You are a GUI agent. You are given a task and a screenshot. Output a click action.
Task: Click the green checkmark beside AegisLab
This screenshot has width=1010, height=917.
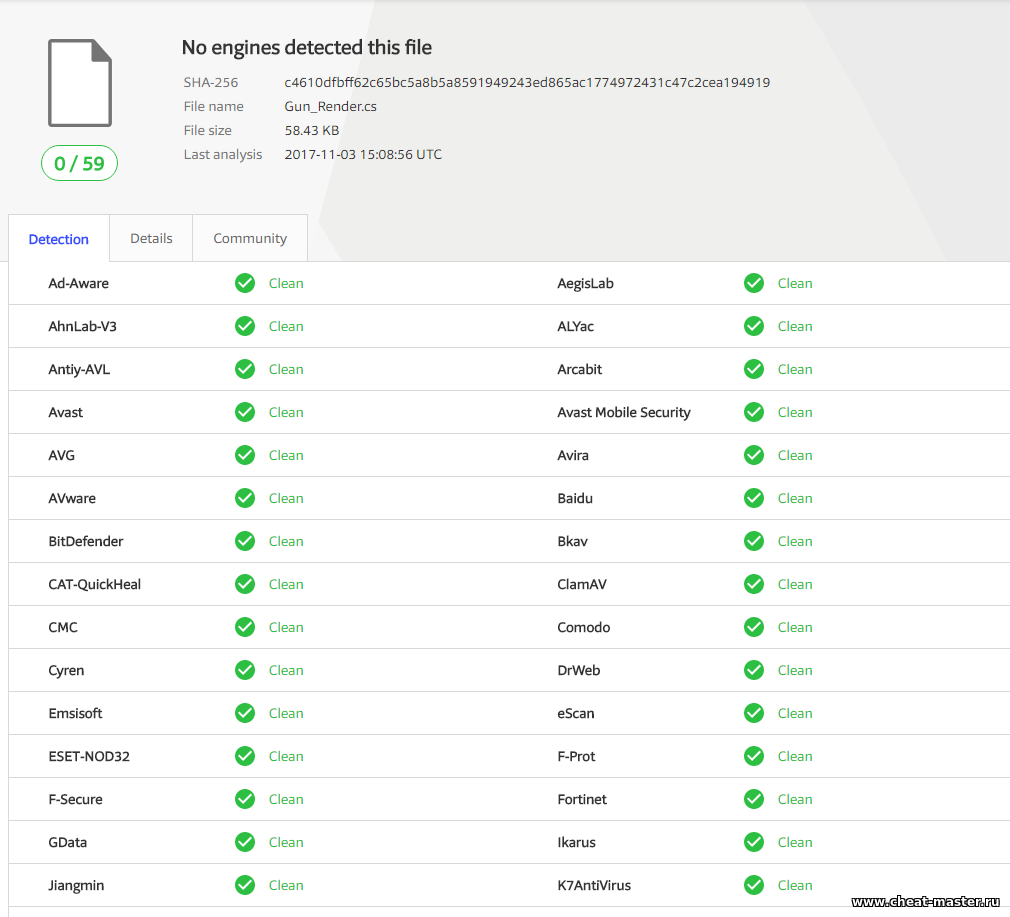(754, 283)
